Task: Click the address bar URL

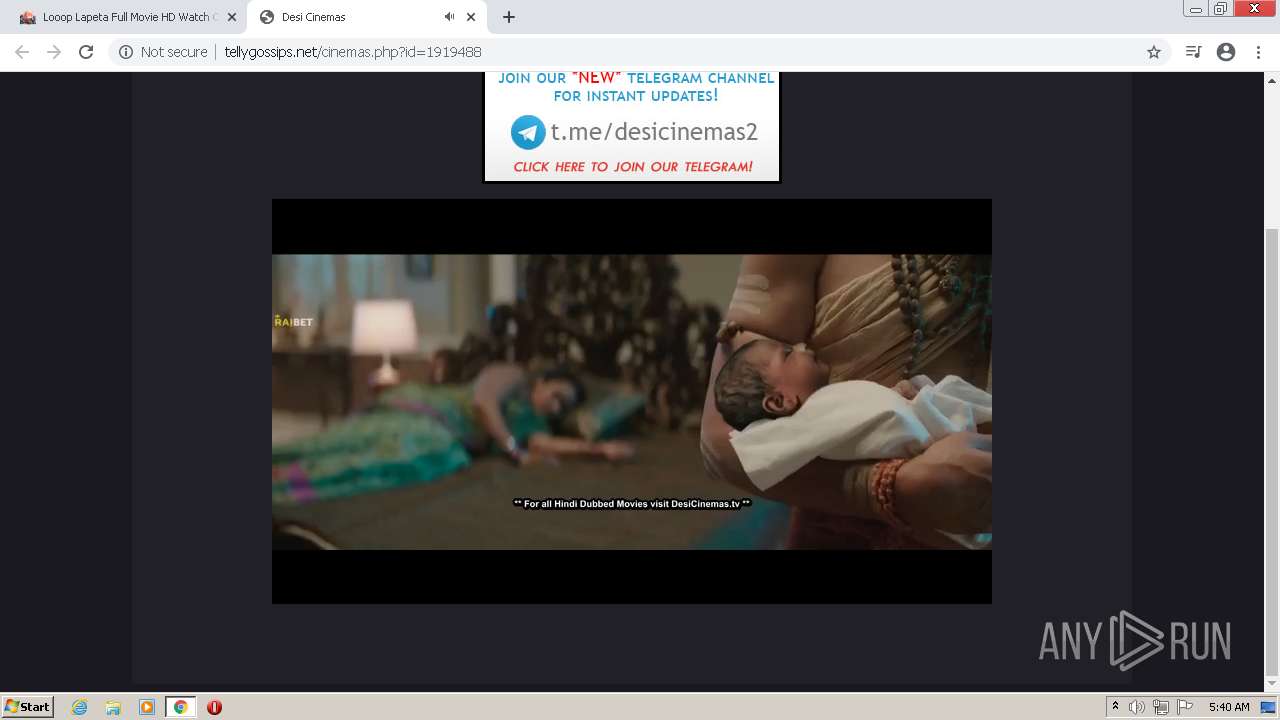Action: [x=352, y=52]
